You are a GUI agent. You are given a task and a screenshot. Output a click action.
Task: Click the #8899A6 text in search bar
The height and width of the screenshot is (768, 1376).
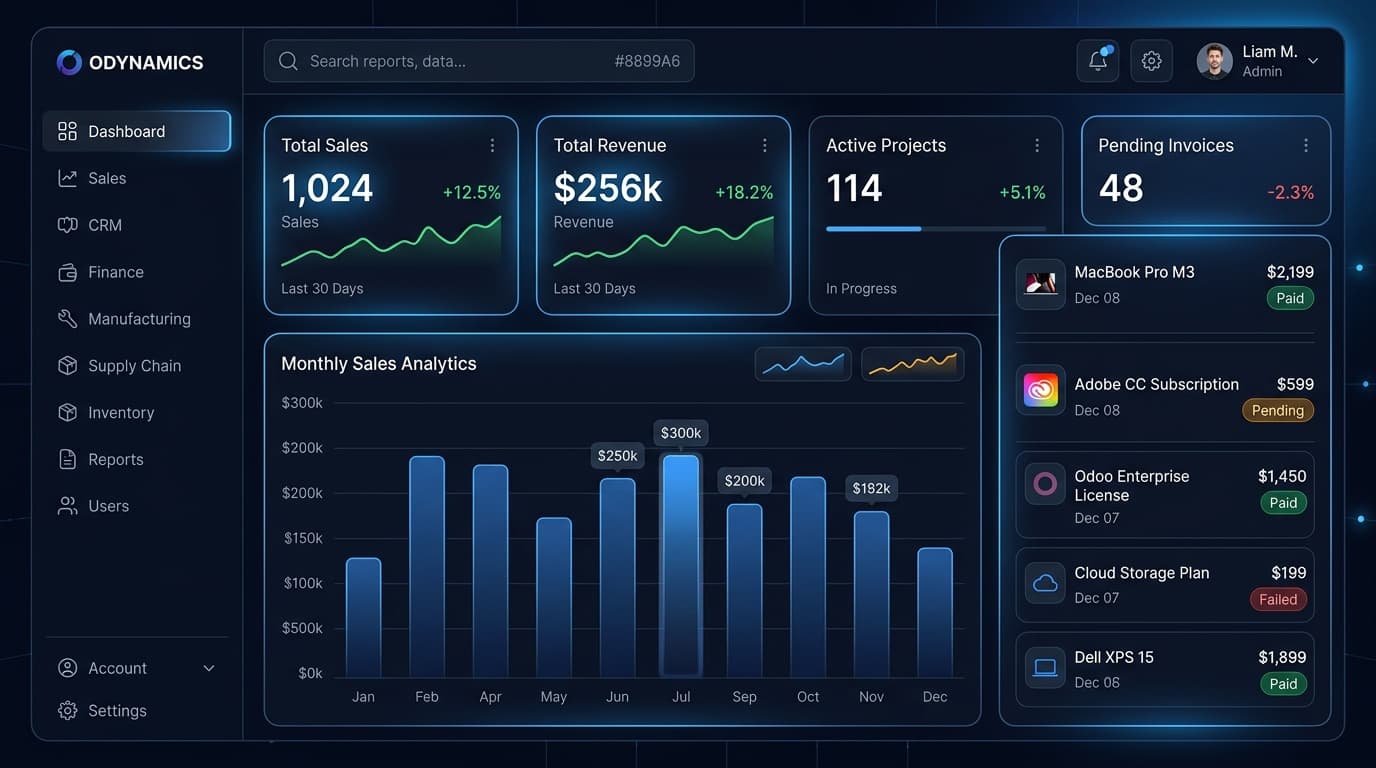[647, 61]
